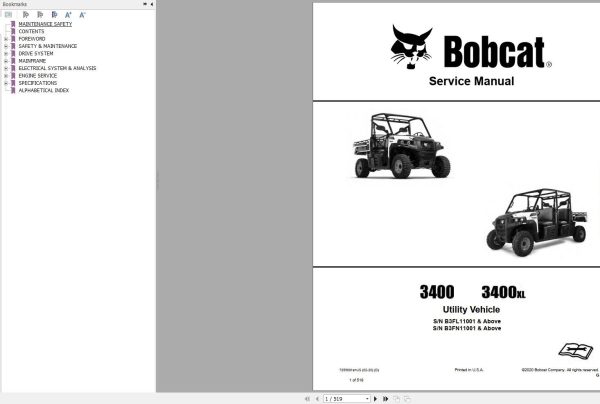
Task: Open the bookmarks options menu icon
Action: click(8, 15)
